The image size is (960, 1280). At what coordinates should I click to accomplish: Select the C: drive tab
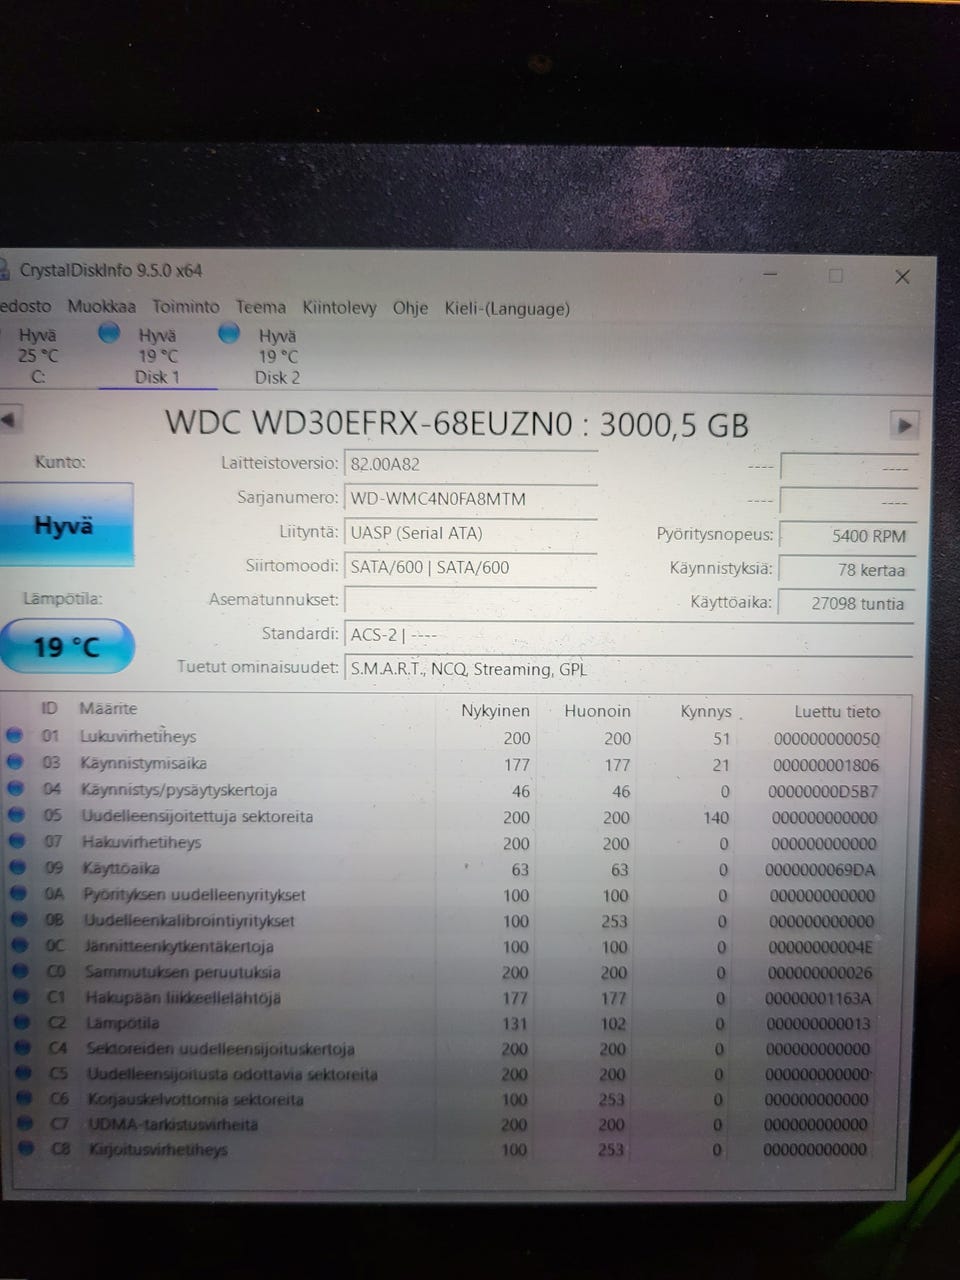(38, 355)
